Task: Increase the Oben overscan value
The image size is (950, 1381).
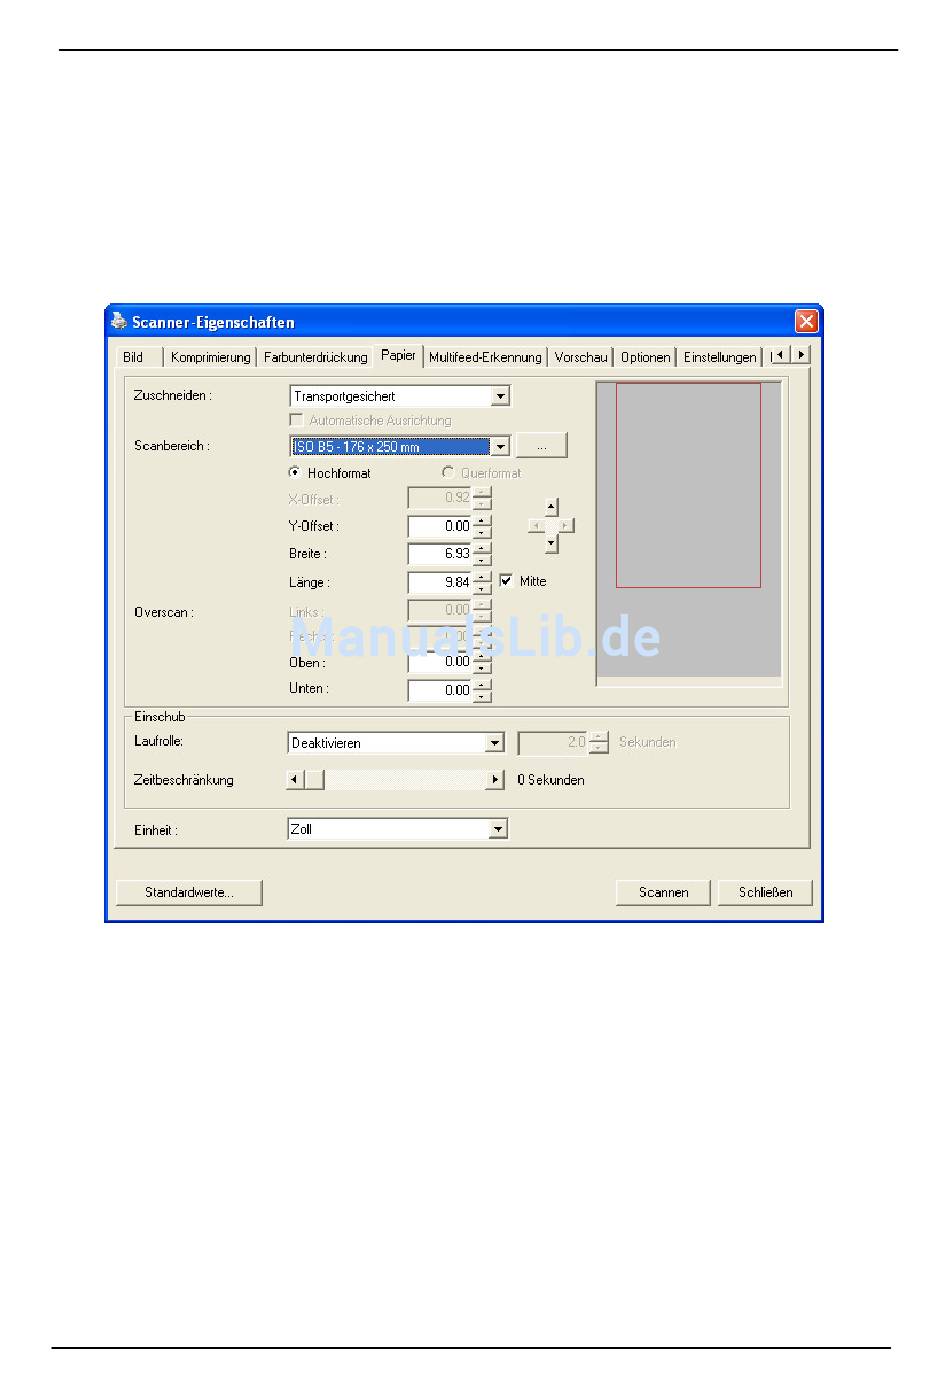Action: click(x=483, y=656)
